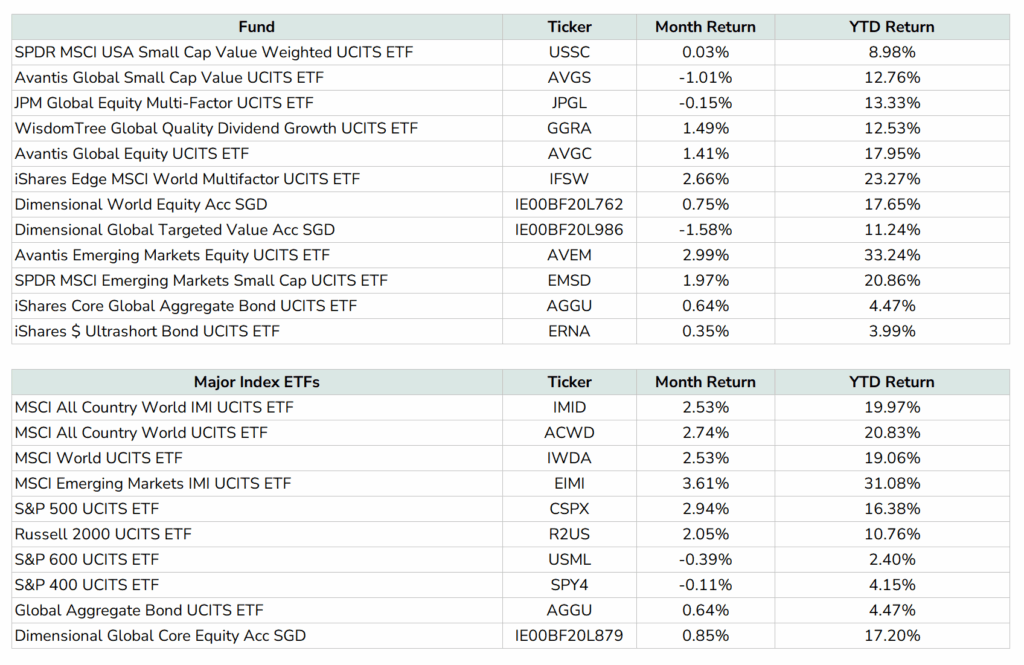Click the IMID ticker cell
1024x665 pixels.
point(569,407)
